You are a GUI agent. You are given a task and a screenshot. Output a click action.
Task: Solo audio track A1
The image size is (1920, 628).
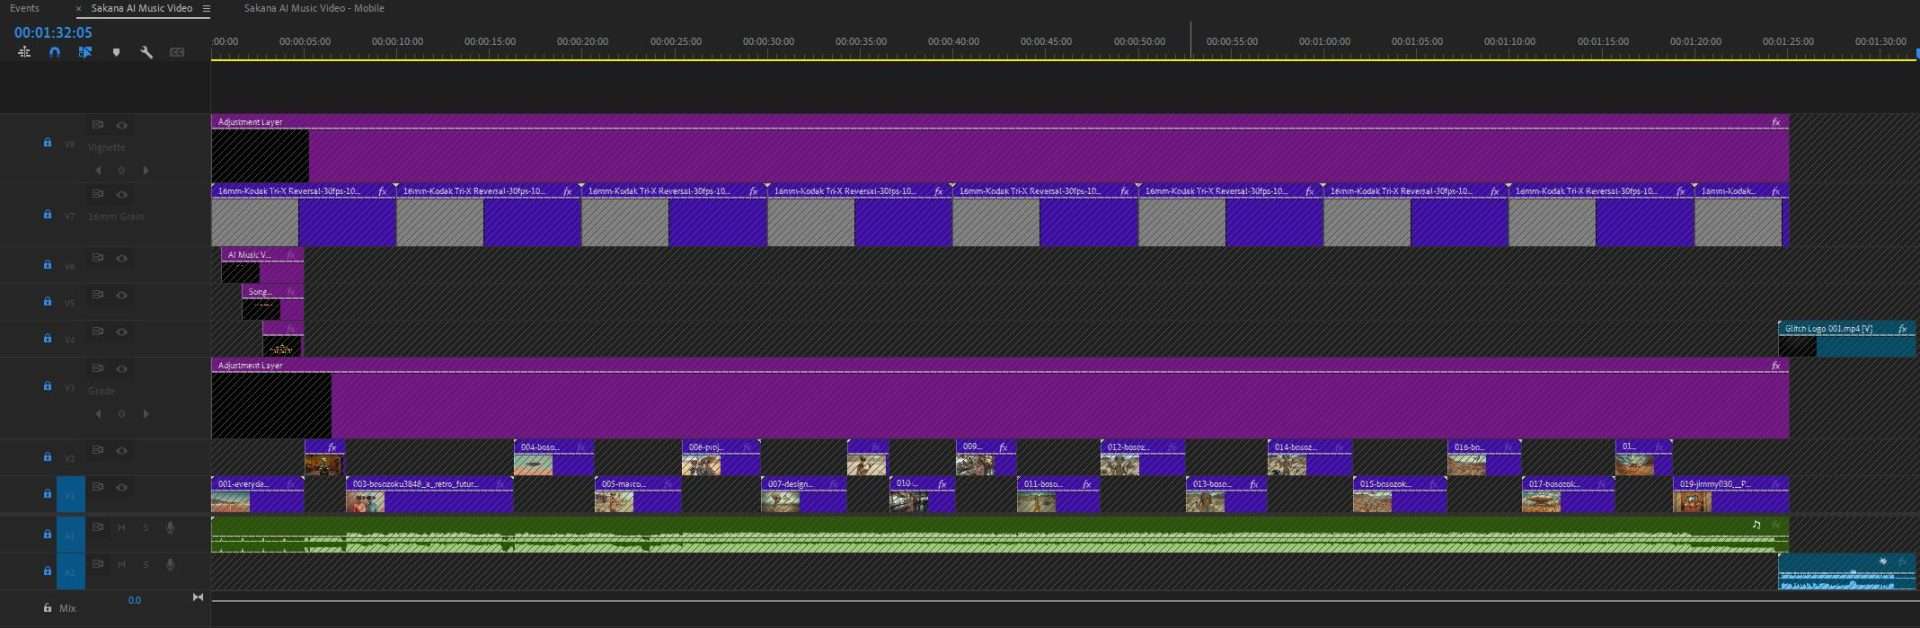[x=146, y=527]
